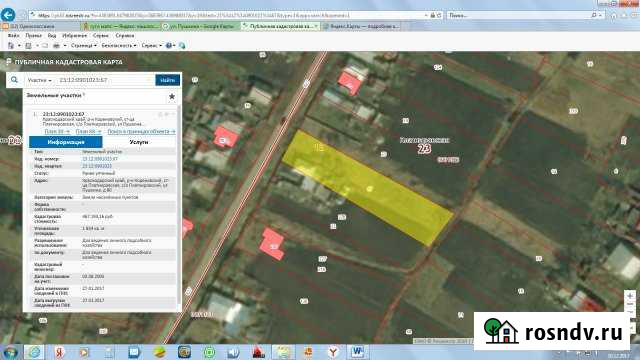Open the Безопасность dropdown menu

119,45
